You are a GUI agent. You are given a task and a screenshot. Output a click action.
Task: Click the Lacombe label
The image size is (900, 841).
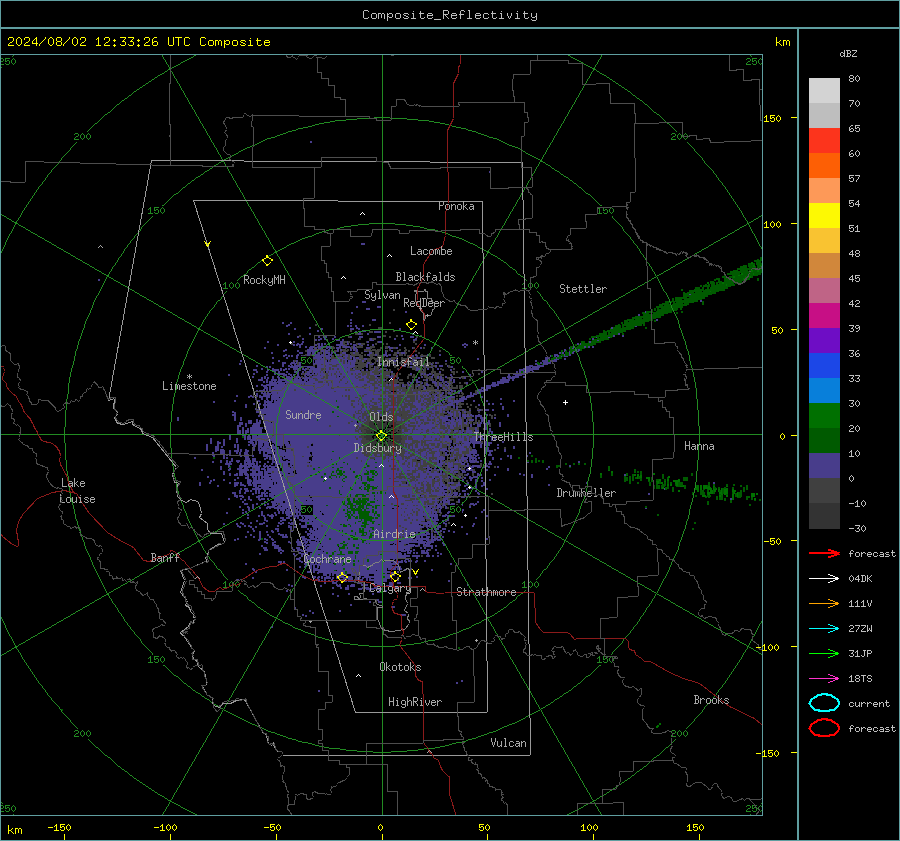pos(431,251)
